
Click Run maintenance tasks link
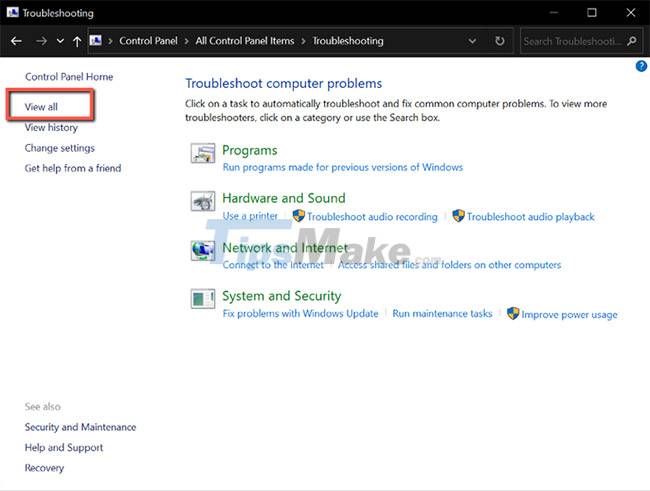442,314
